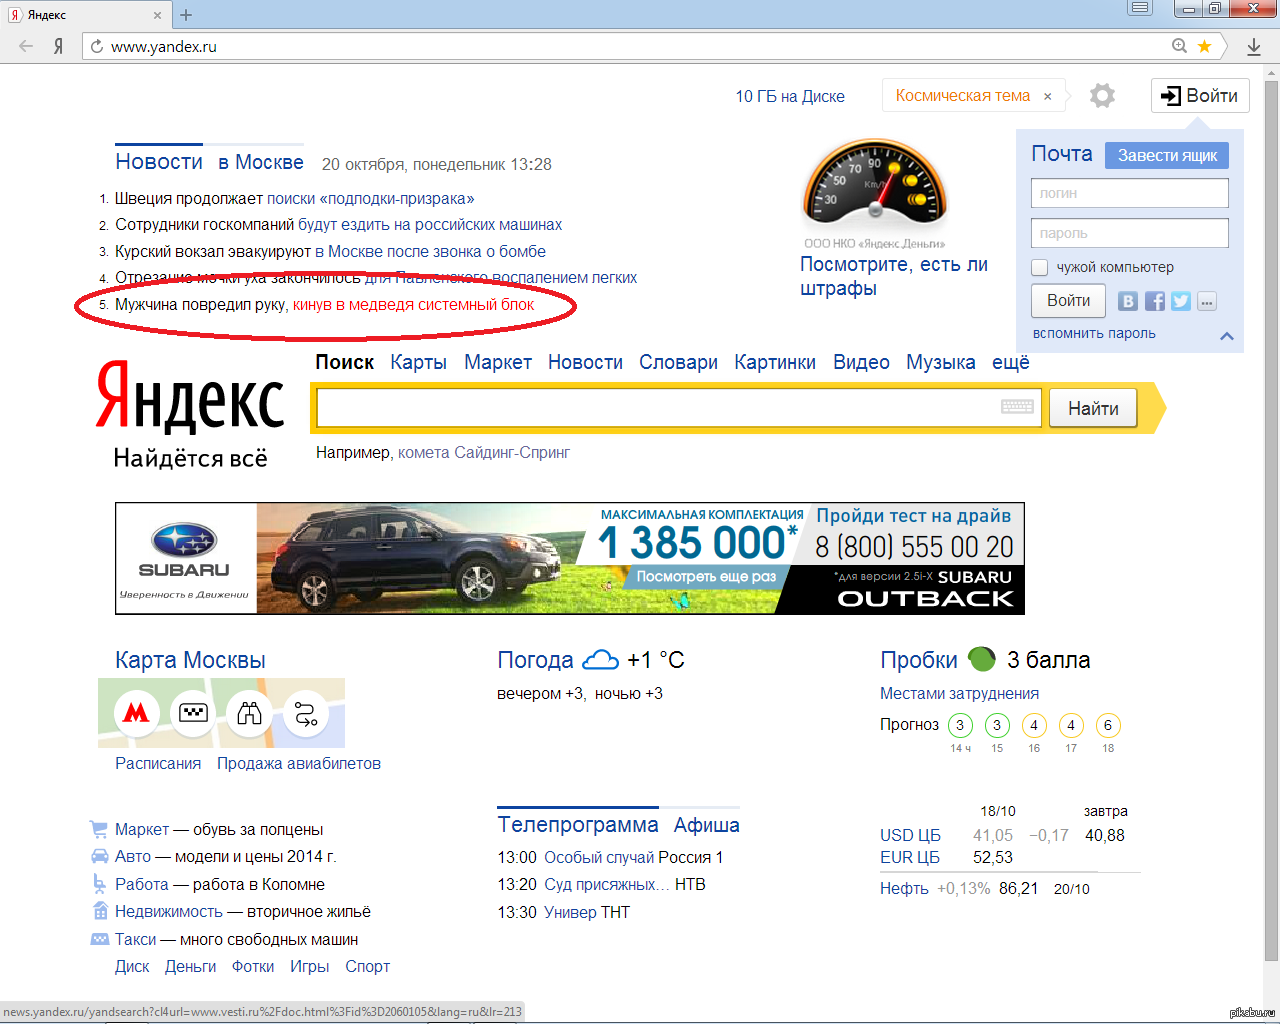
Task: Open the Продажа авиабилетов link
Action: [x=299, y=763]
